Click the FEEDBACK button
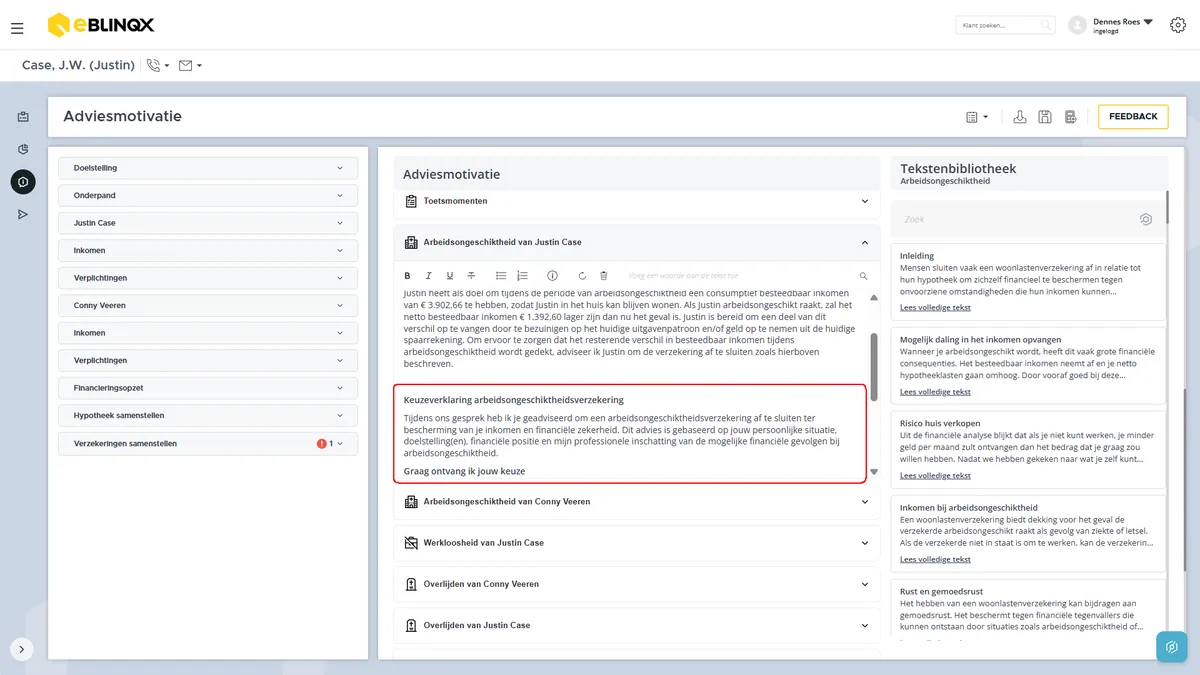The image size is (1200, 675). click(1133, 117)
